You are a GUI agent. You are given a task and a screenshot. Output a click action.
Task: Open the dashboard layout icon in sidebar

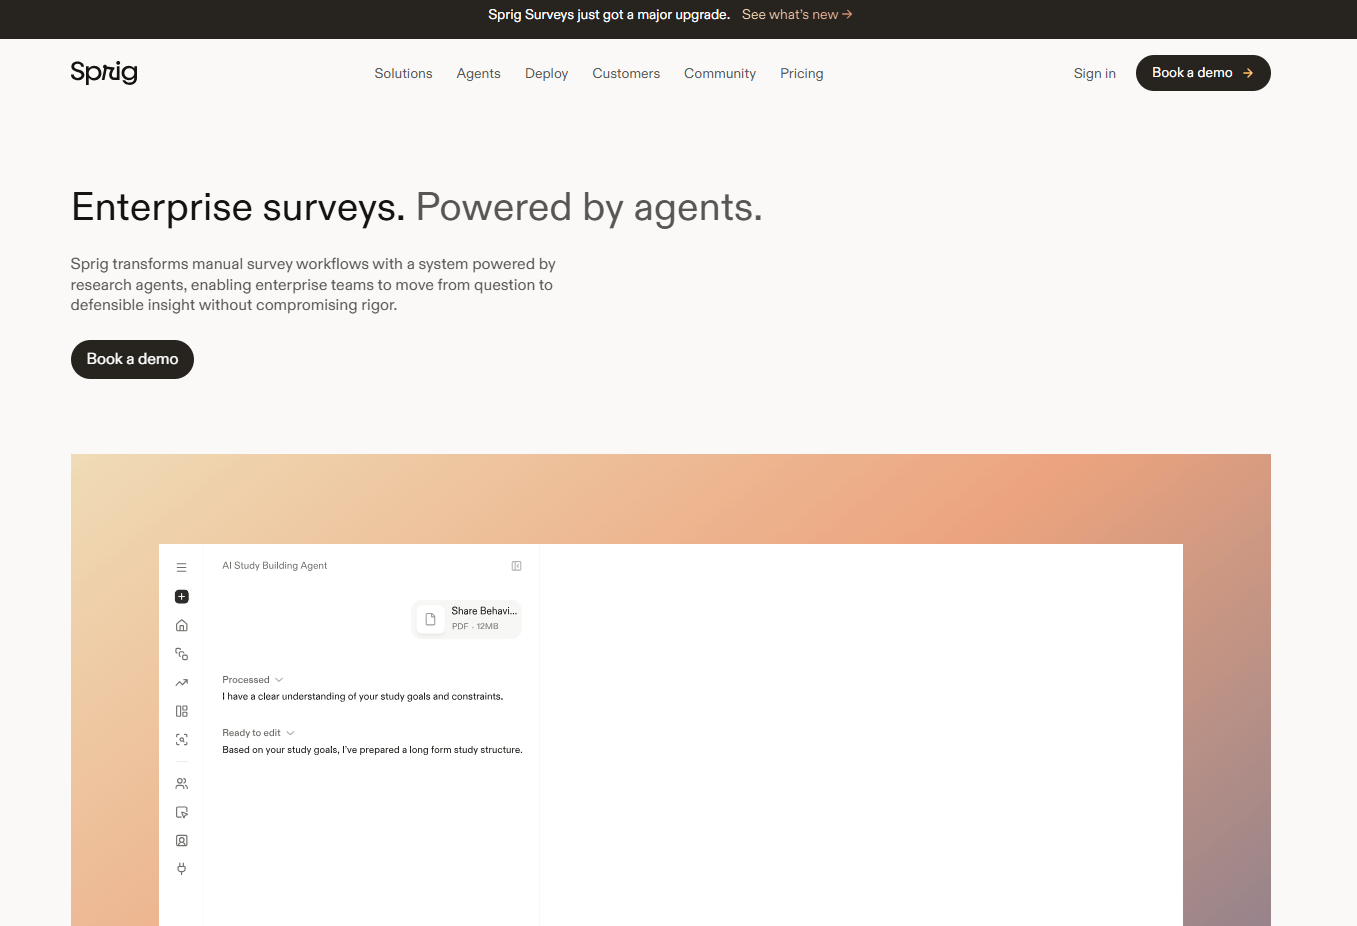(181, 711)
